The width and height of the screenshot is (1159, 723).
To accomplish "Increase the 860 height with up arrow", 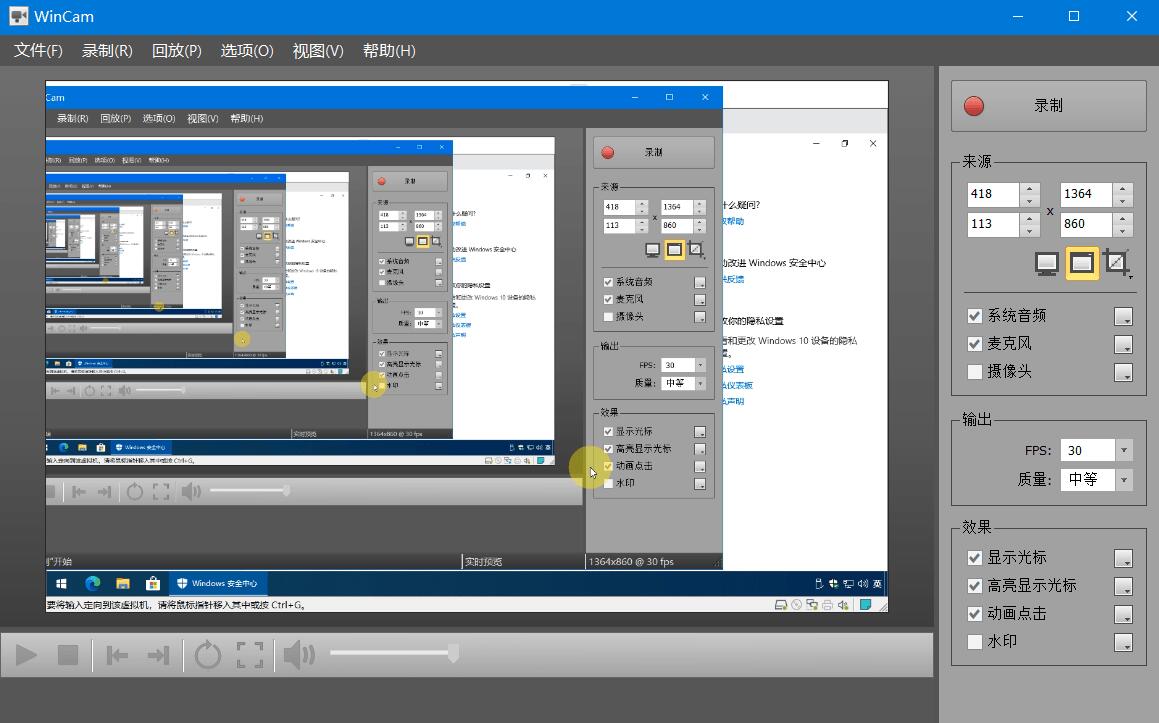I will (x=1123, y=219).
